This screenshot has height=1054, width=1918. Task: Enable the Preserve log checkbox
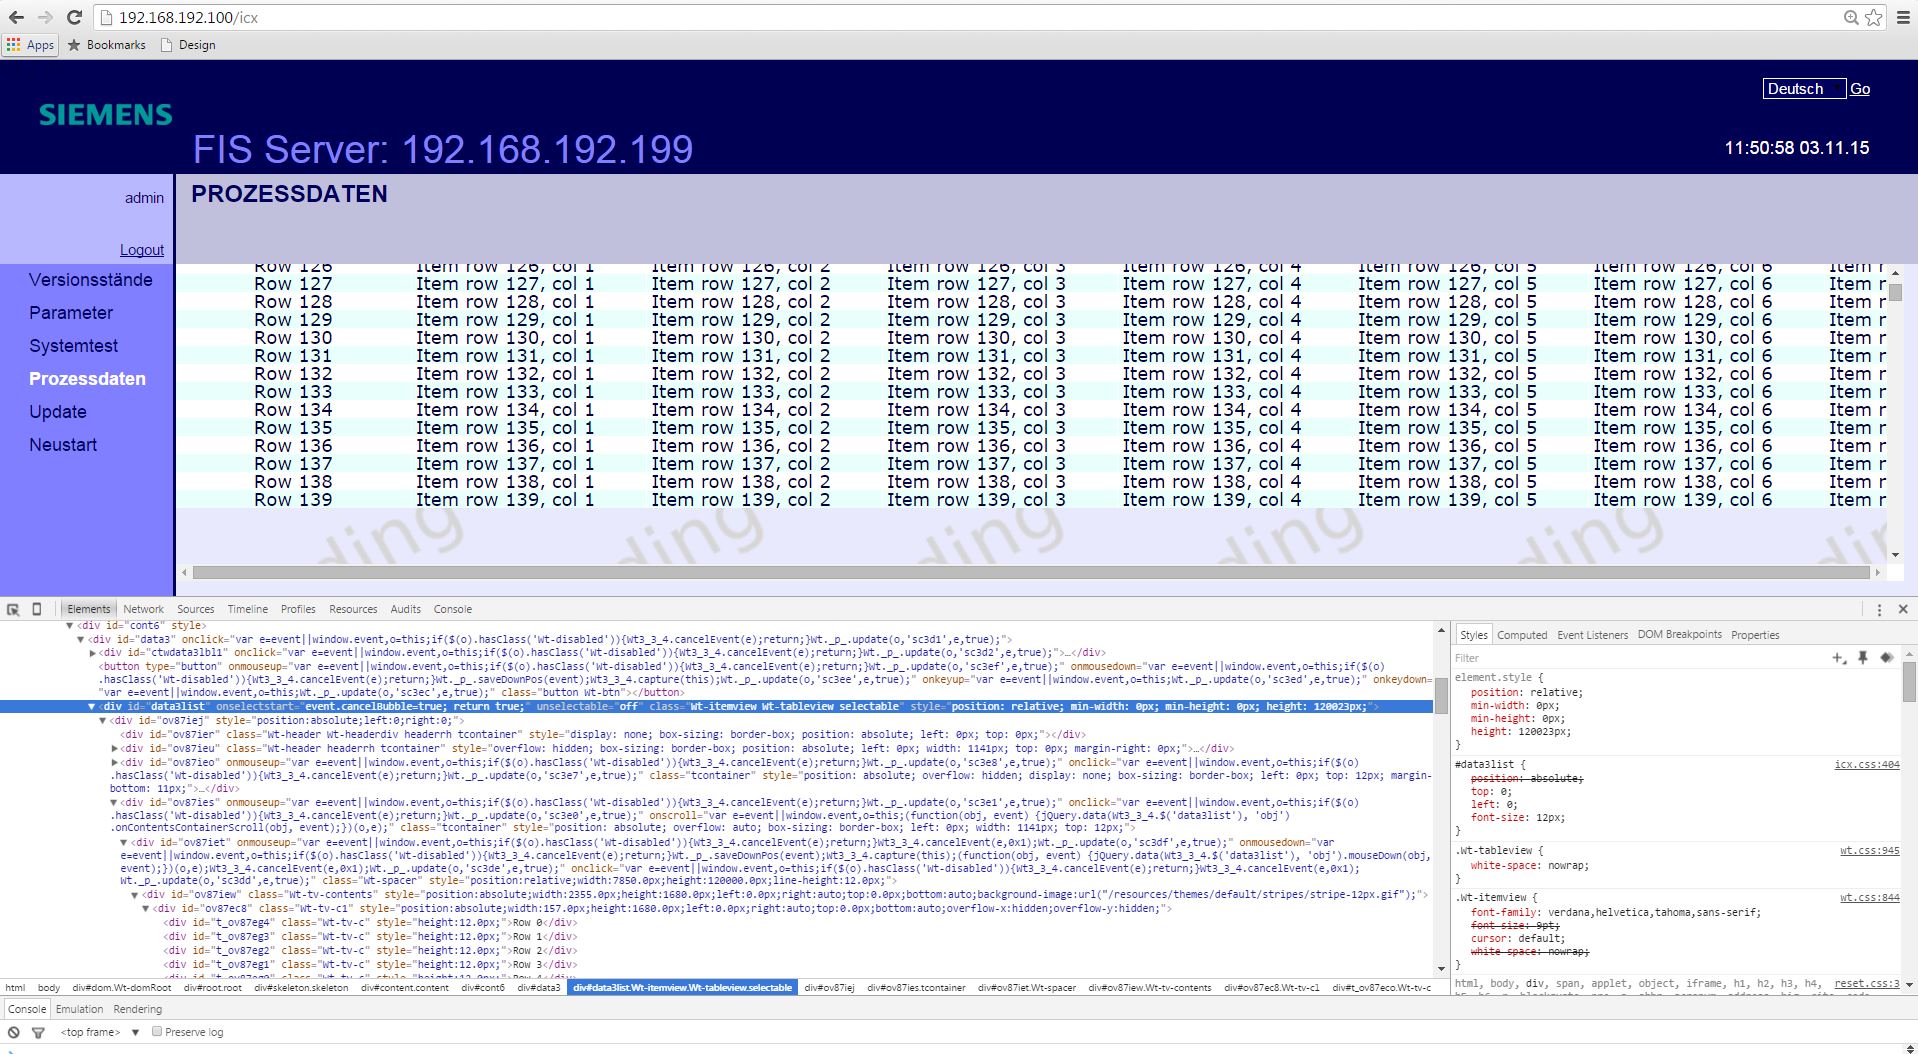tap(157, 1031)
